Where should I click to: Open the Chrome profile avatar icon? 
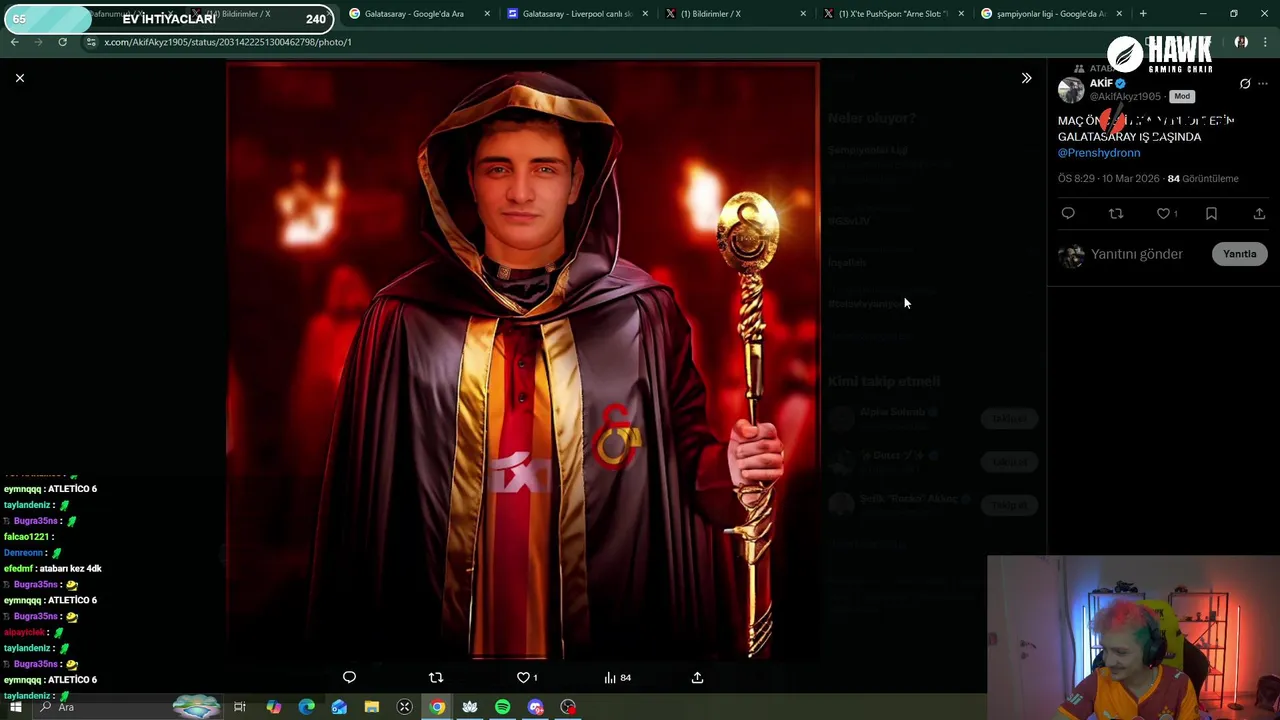(1241, 42)
